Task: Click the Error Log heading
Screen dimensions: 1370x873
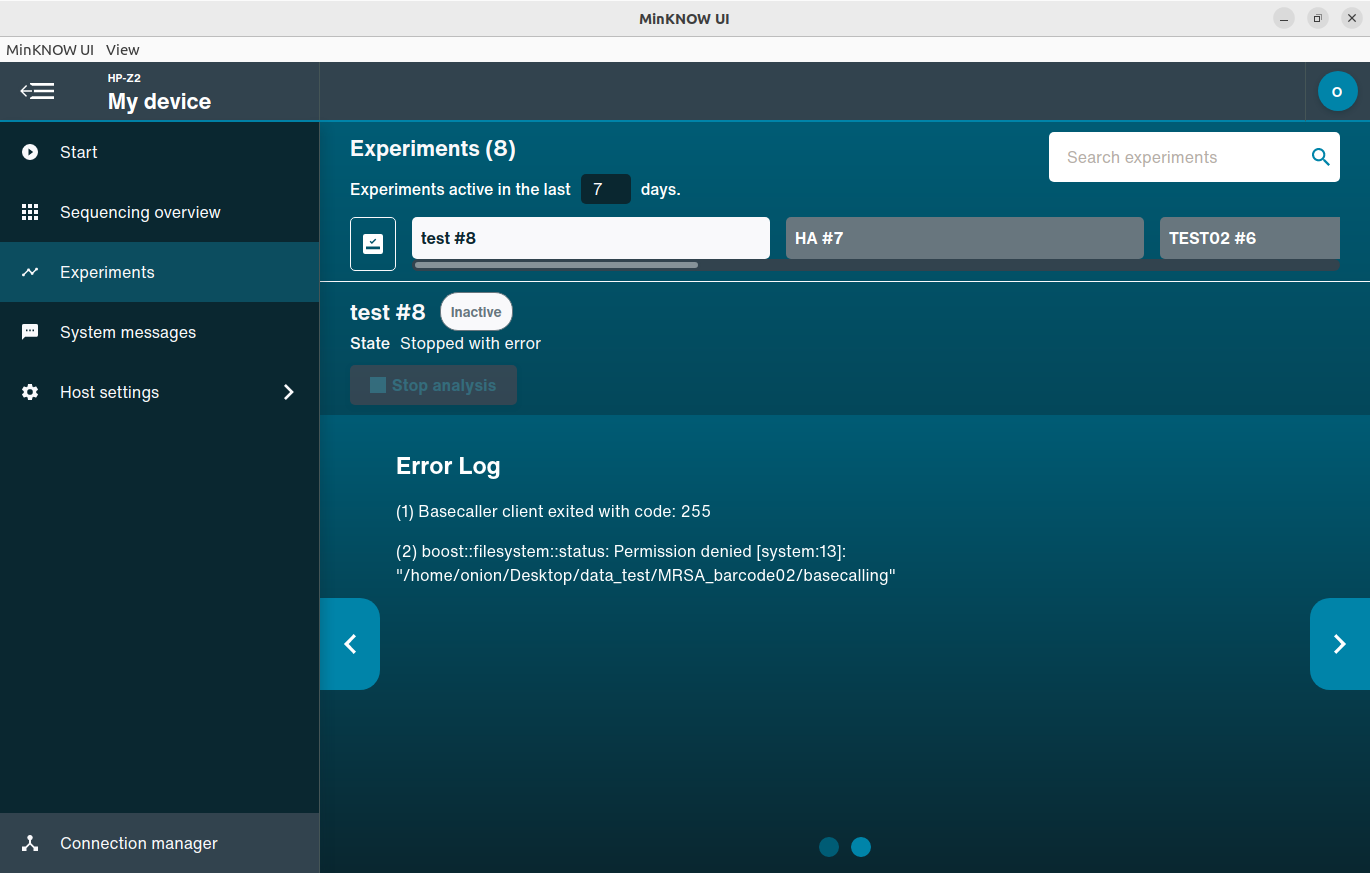Action: pos(448,466)
